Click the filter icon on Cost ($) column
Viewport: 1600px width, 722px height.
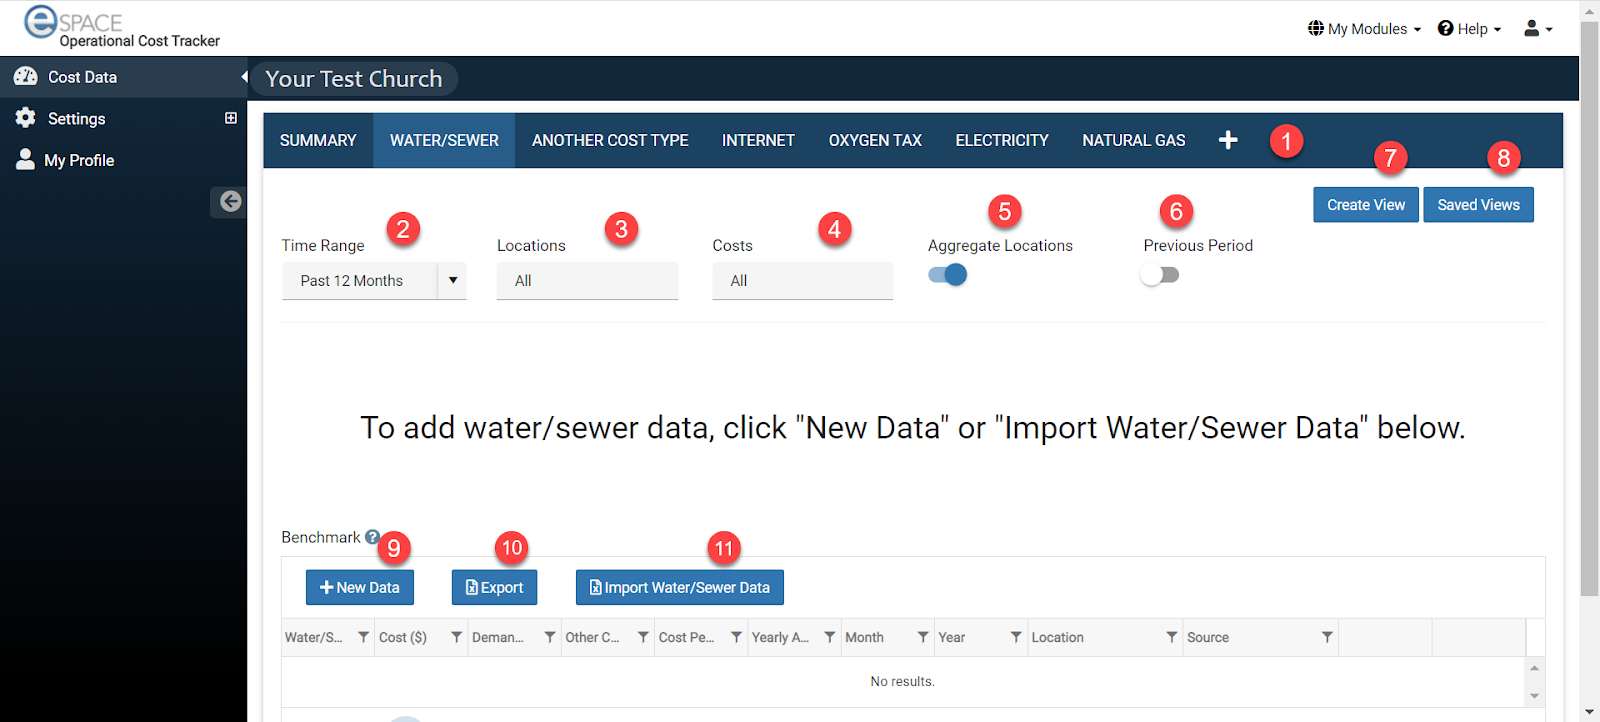pyautogui.click(x=456, y=637)
